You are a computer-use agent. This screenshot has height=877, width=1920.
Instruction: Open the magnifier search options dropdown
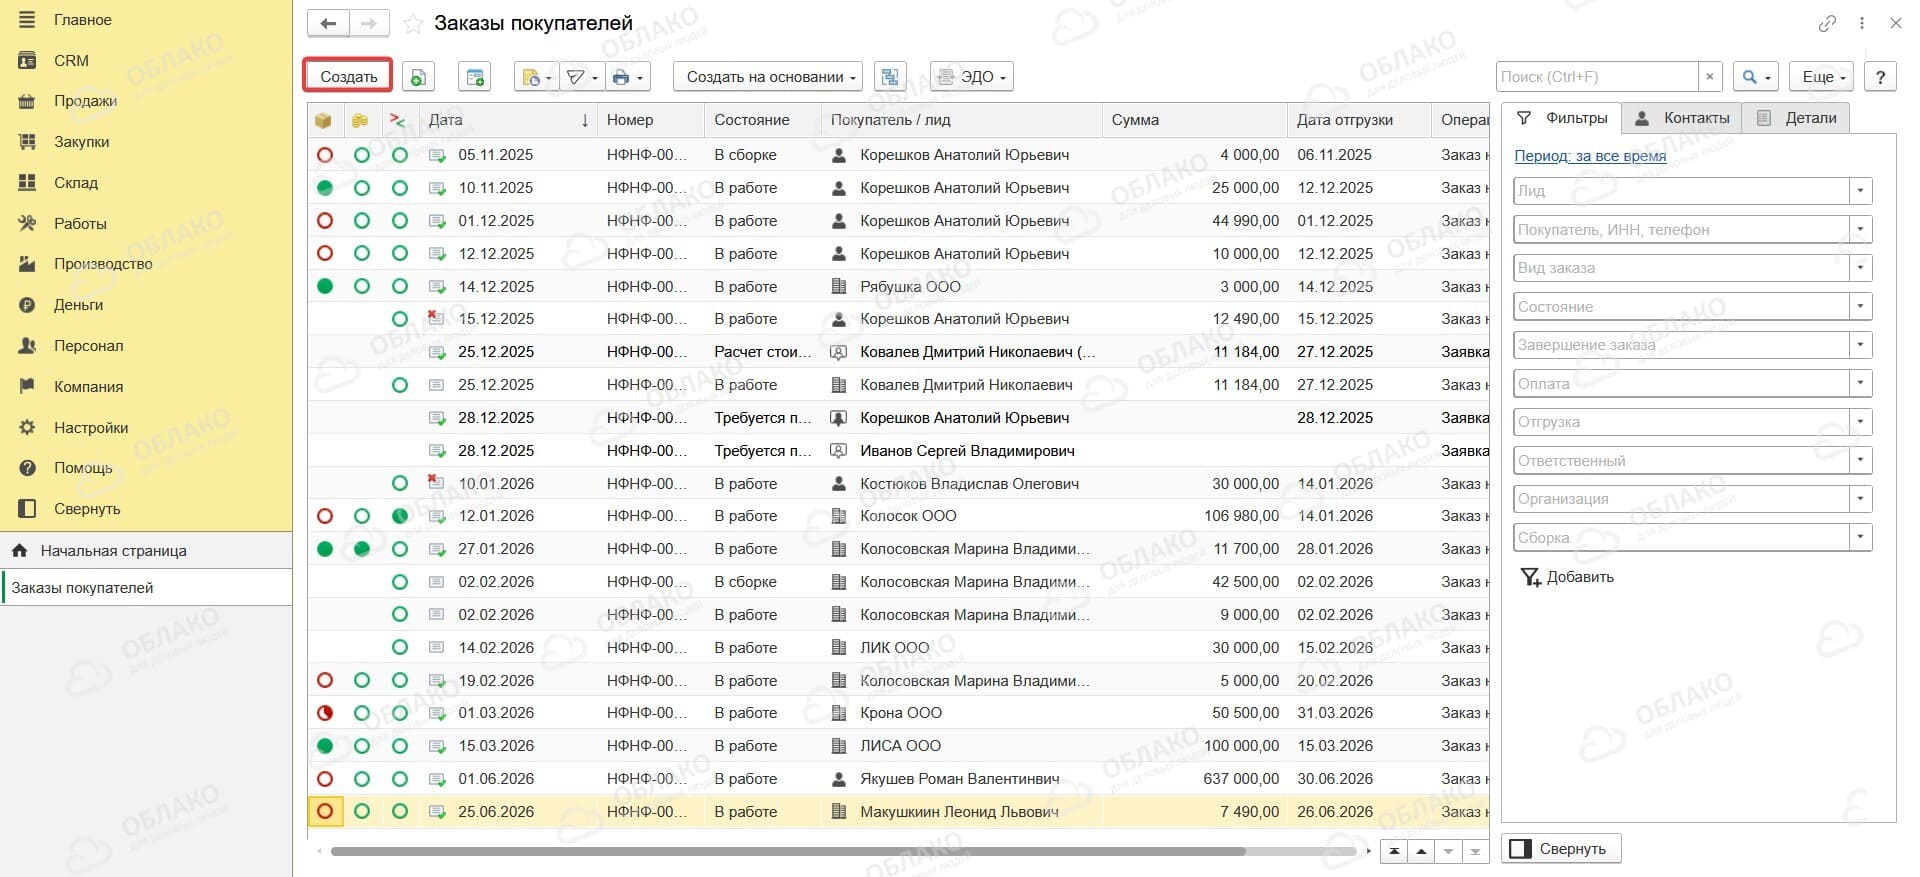pos(1756,77)
